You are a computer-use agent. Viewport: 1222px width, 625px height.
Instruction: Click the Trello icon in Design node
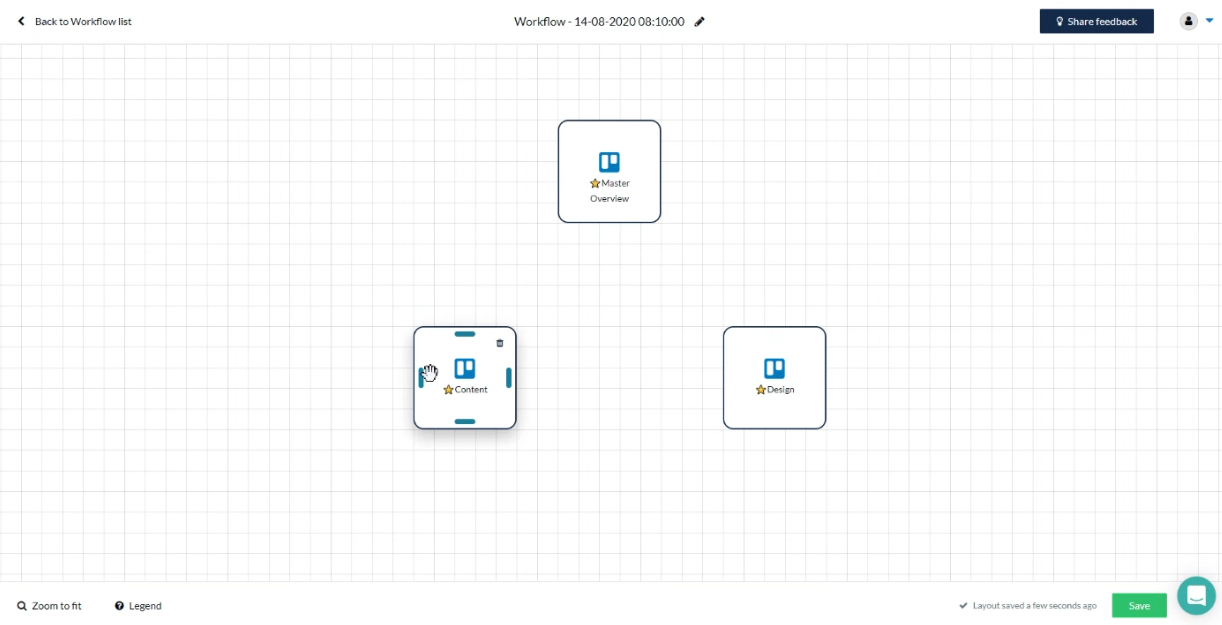(x=774, y=368)
